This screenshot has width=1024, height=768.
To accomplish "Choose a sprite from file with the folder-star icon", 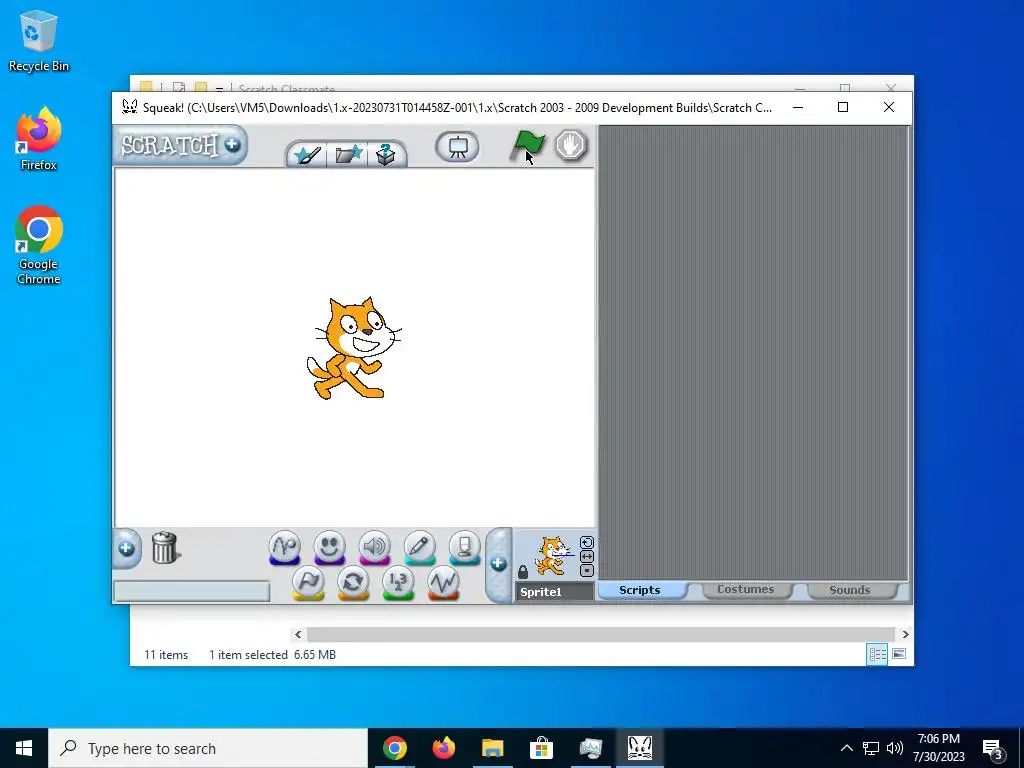I will click(348, 155).
